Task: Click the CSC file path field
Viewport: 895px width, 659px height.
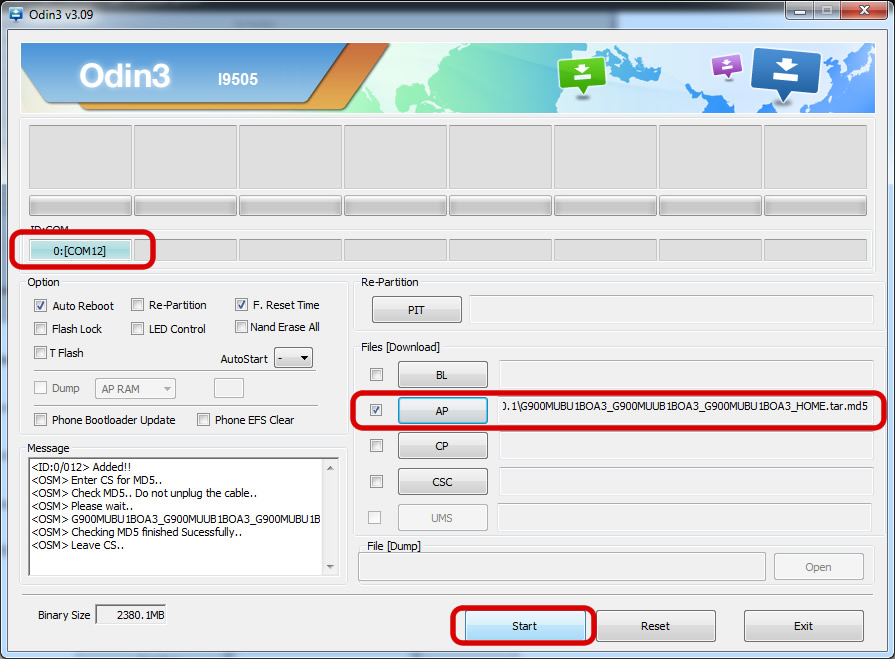Action: point(686,482)
